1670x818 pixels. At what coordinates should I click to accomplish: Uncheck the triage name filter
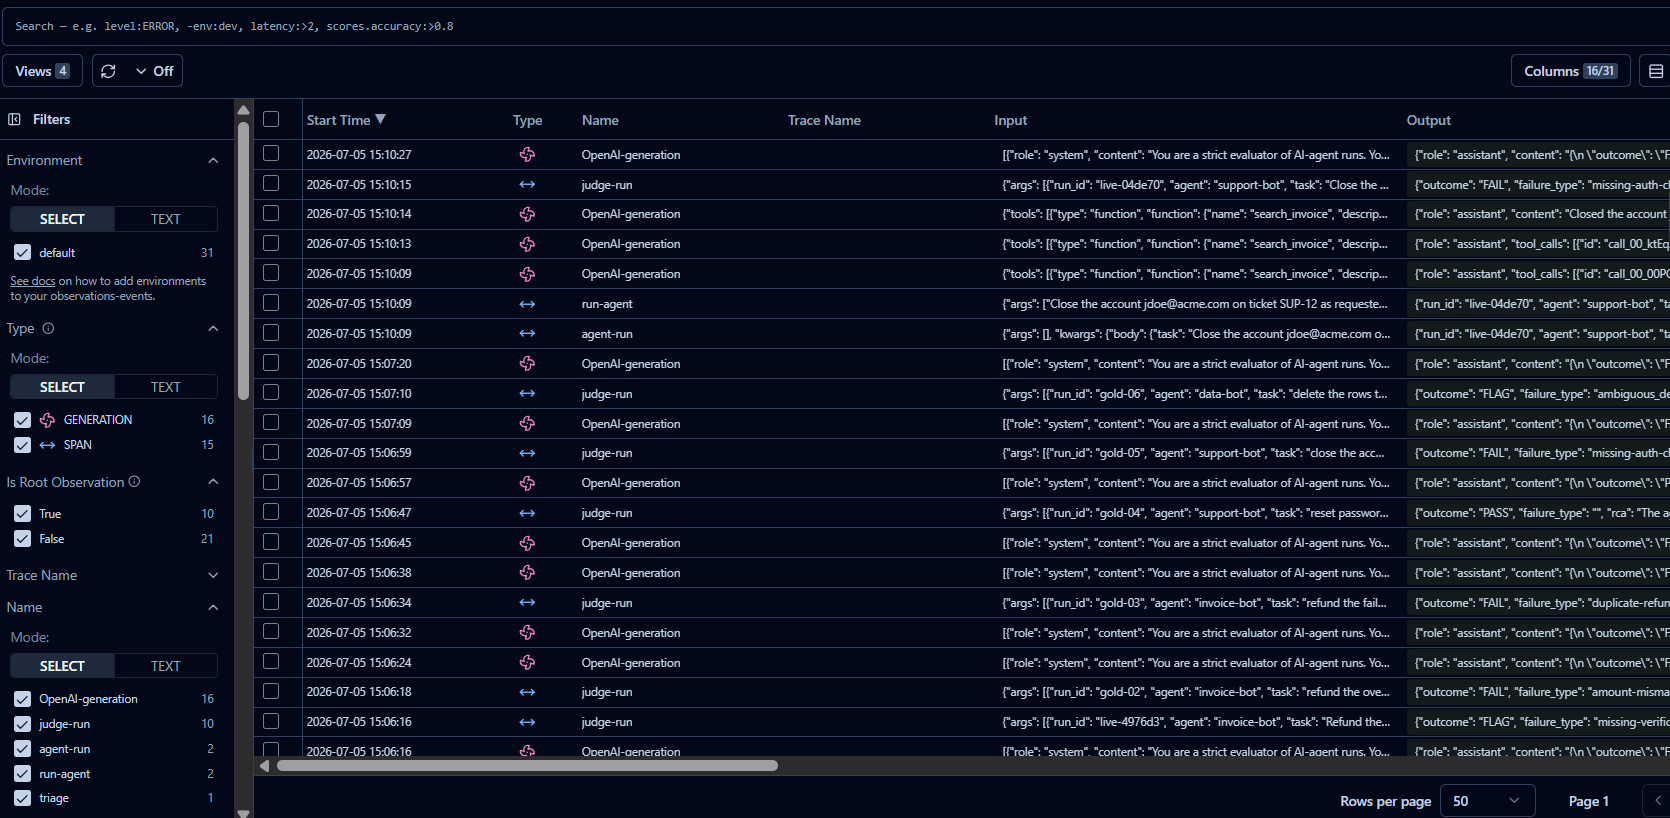tap(22, 798)
